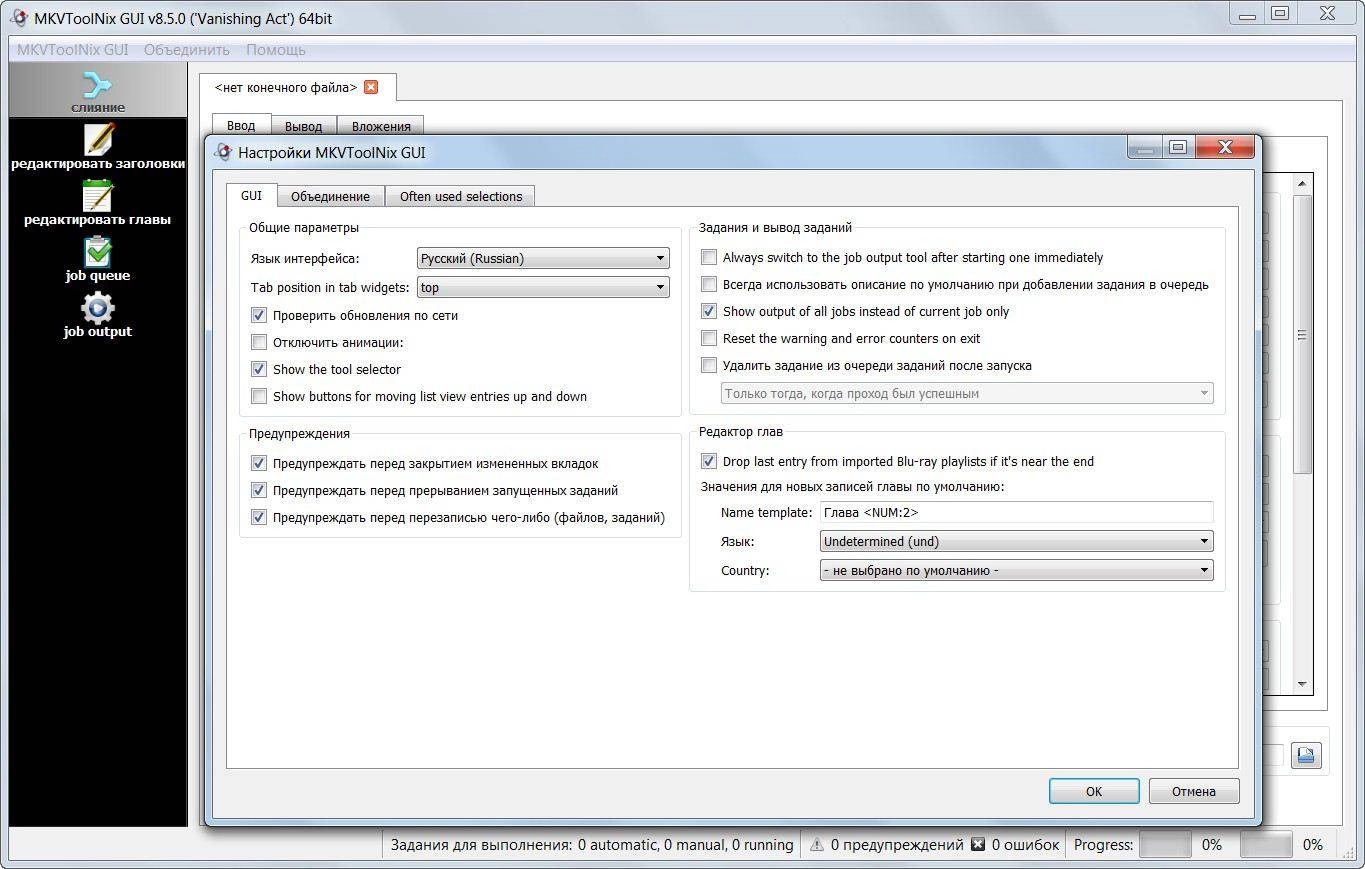
Task: Select the Ввод tab in main window
Action: point(241,125)
